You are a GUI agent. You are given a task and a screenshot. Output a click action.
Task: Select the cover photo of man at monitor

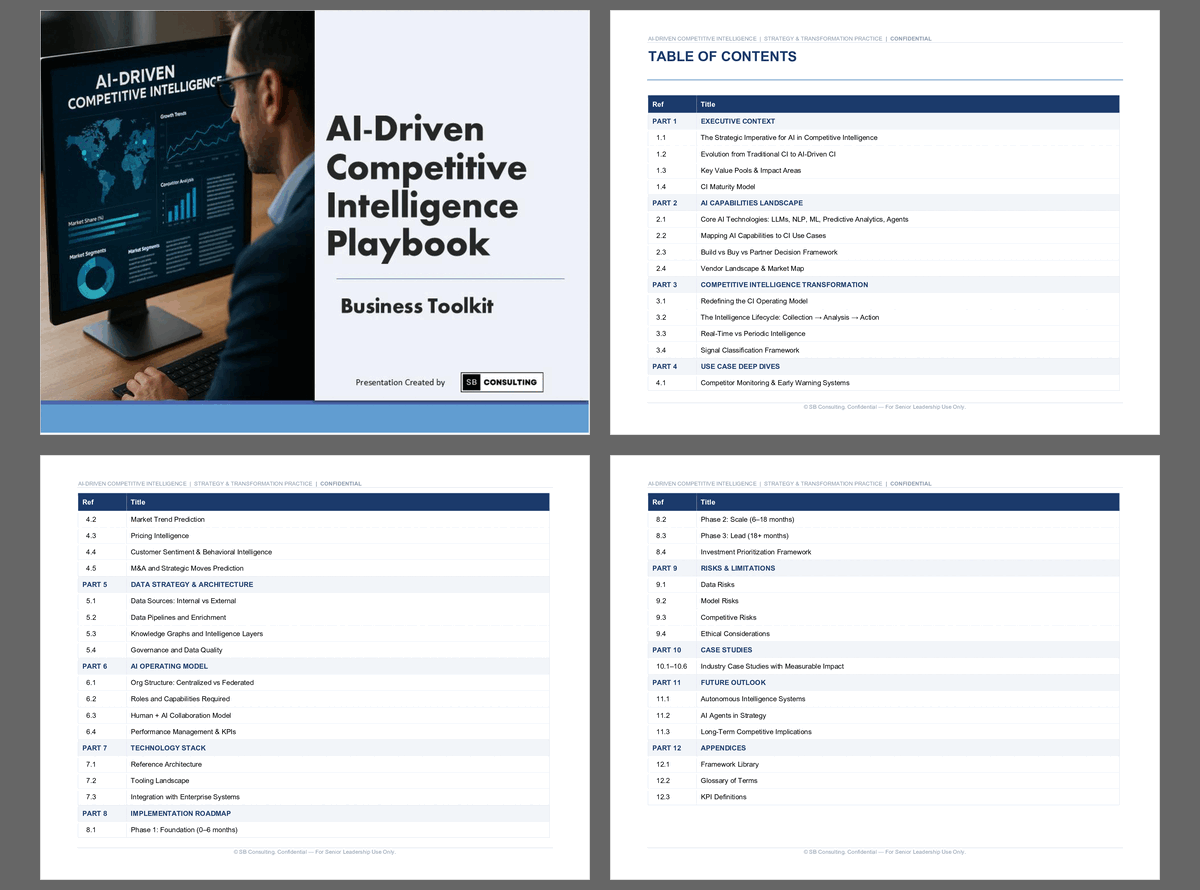pos(177,205)
